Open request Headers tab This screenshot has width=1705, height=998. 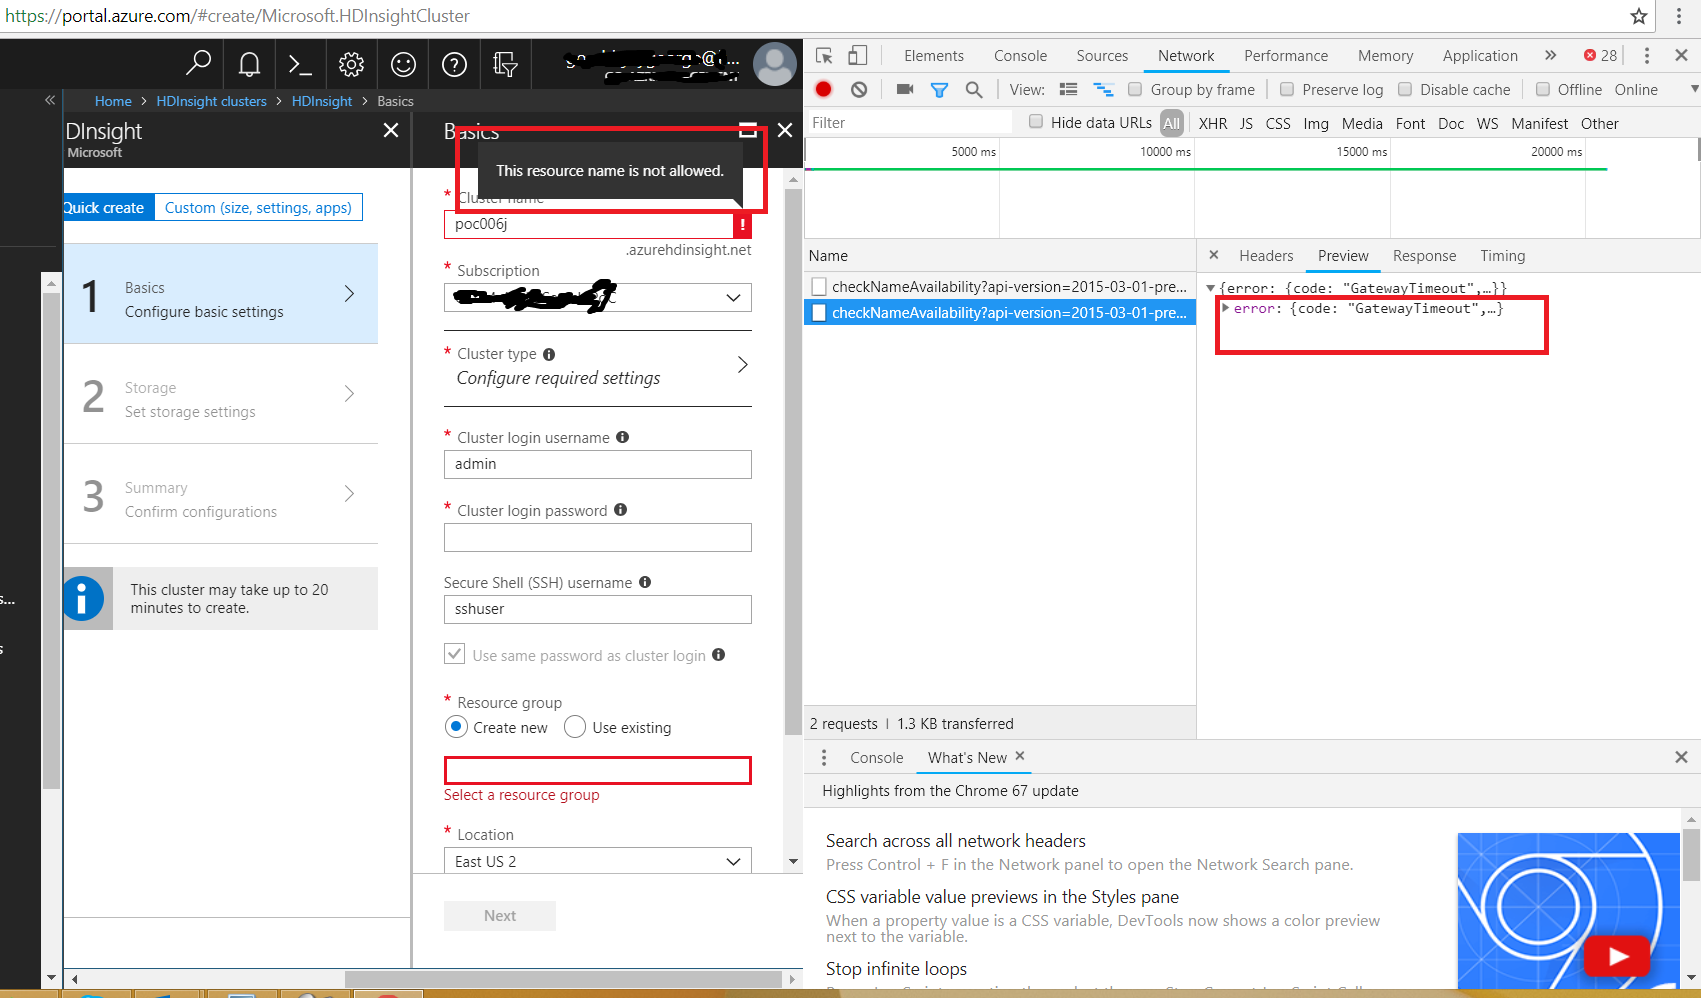(1266, 256)
